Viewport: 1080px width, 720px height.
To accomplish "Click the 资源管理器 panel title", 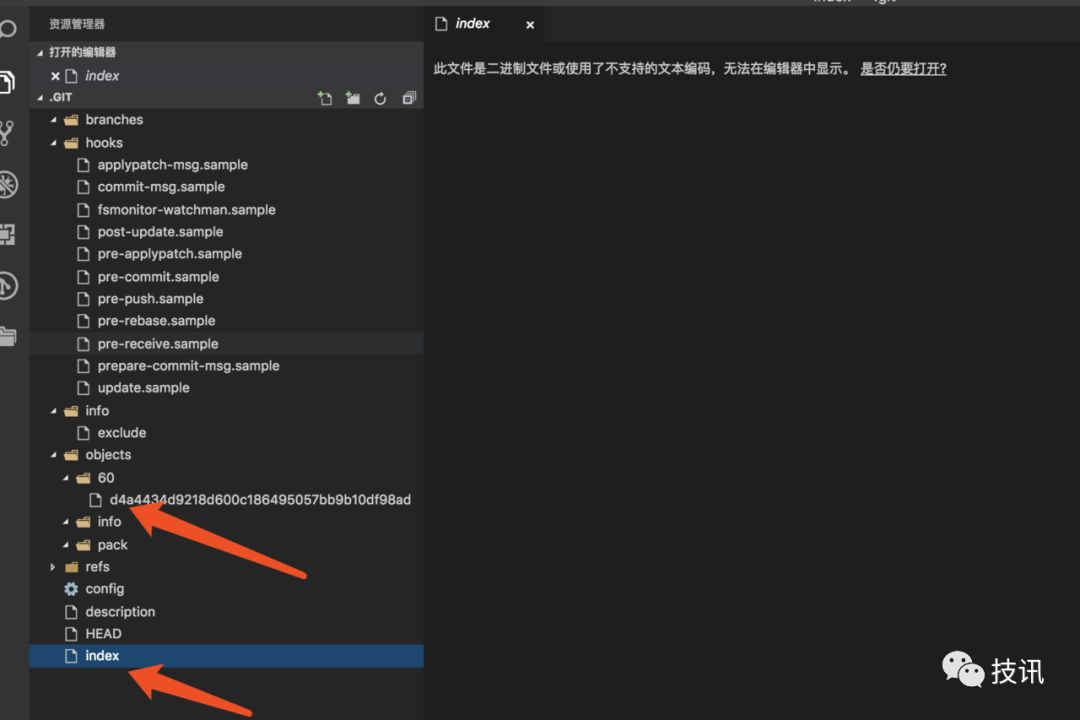I will coord(76,24).
